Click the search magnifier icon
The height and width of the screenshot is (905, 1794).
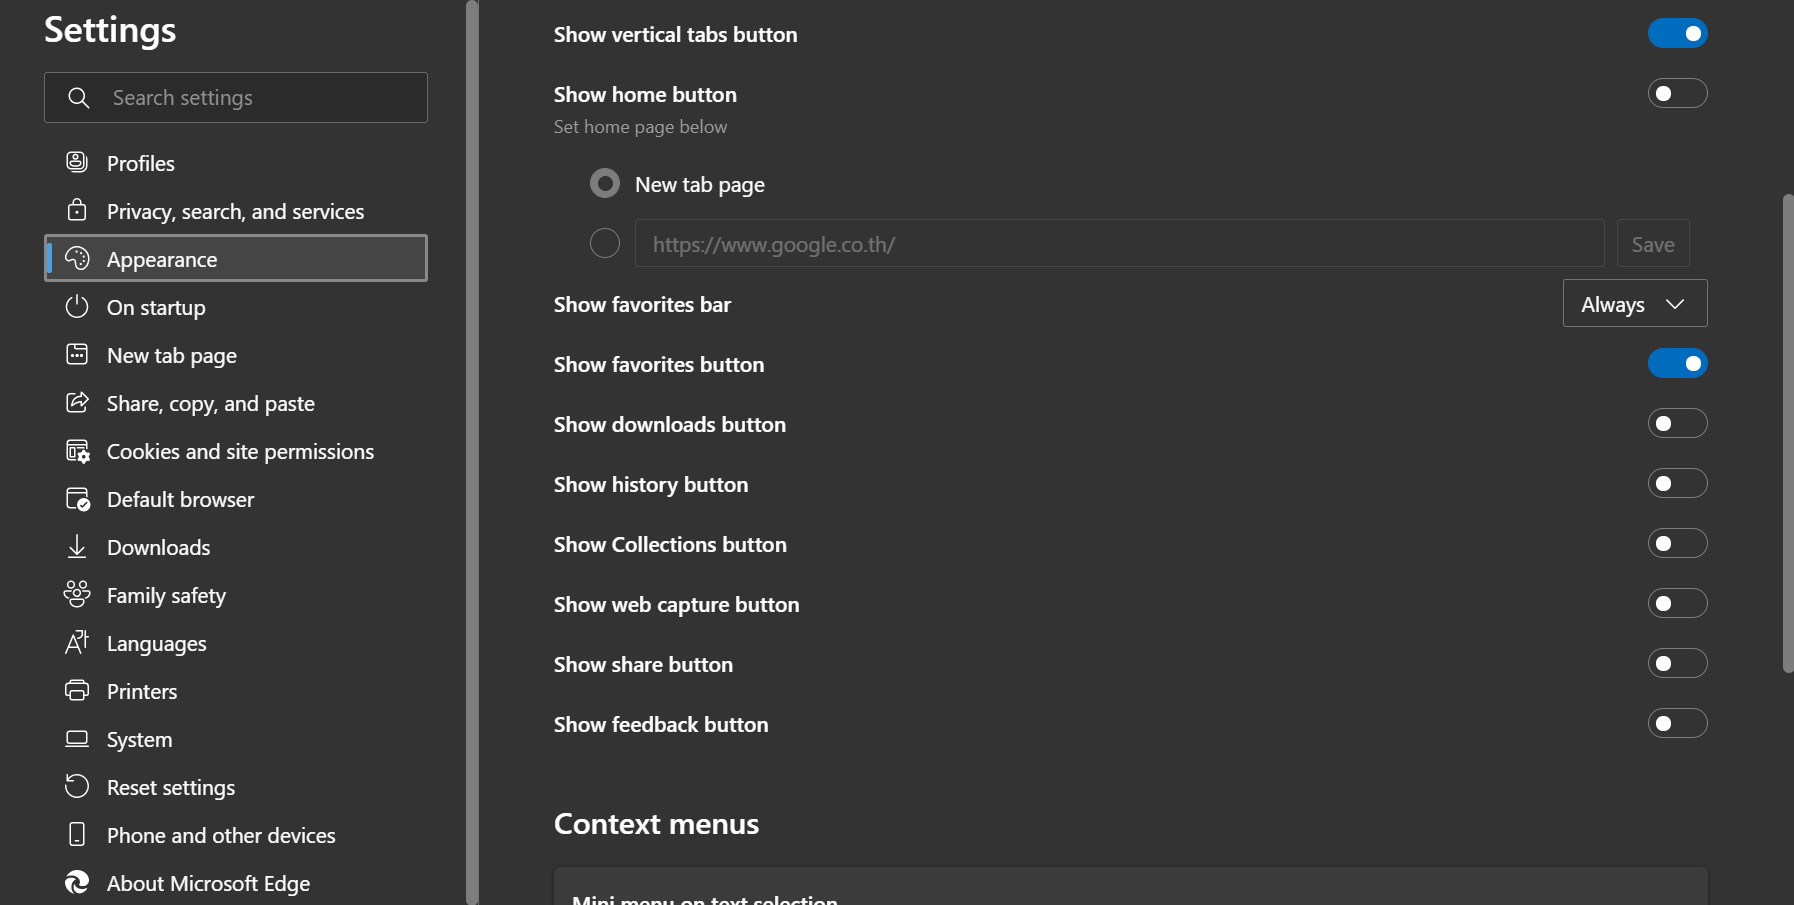[79, 97]
